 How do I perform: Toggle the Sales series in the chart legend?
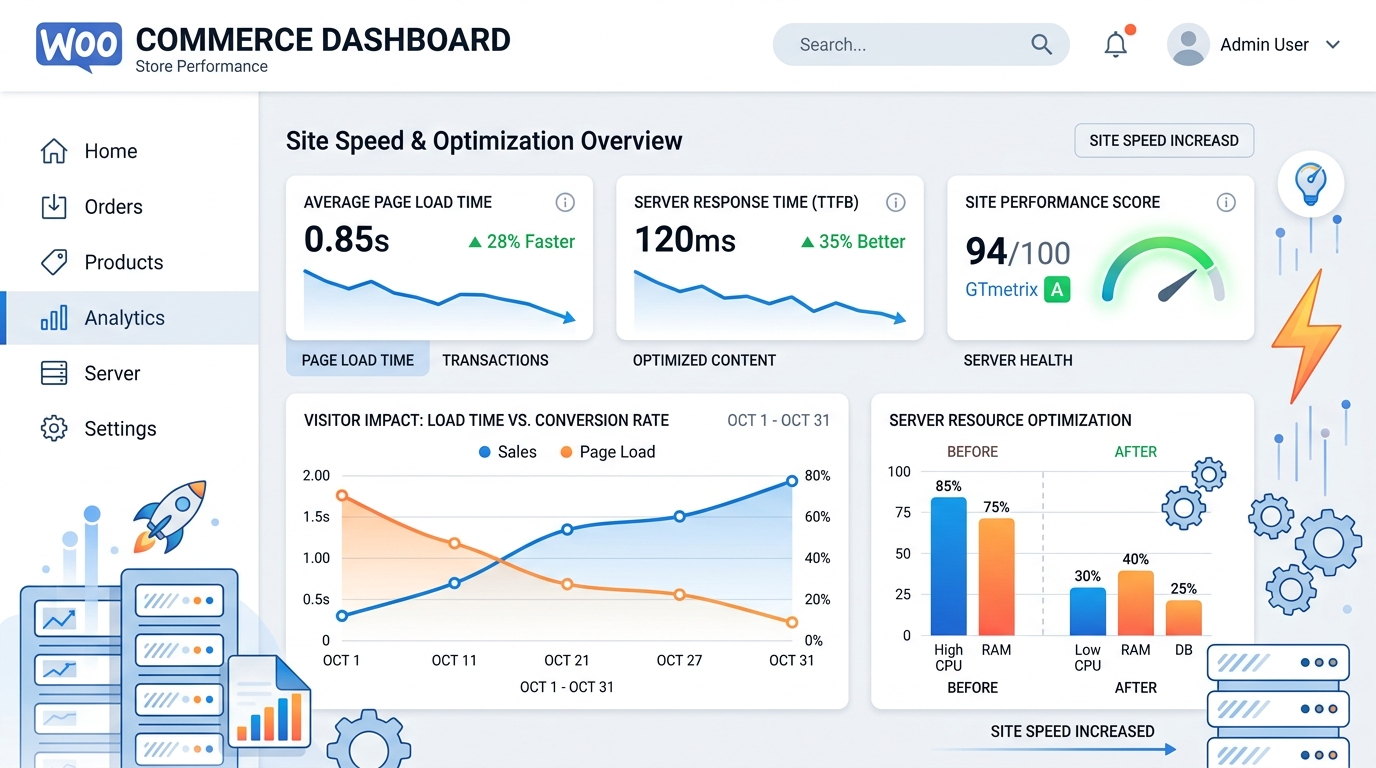[506, 452]
